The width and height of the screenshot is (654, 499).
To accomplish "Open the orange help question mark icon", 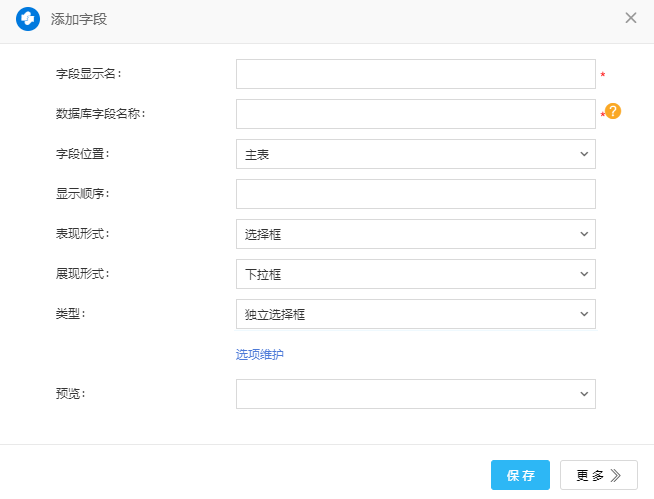I will click(x=613, y=112).
